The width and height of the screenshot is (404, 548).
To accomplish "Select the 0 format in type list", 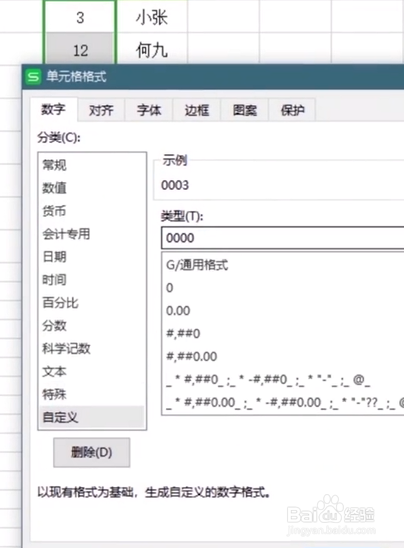I will coord(283,288).
